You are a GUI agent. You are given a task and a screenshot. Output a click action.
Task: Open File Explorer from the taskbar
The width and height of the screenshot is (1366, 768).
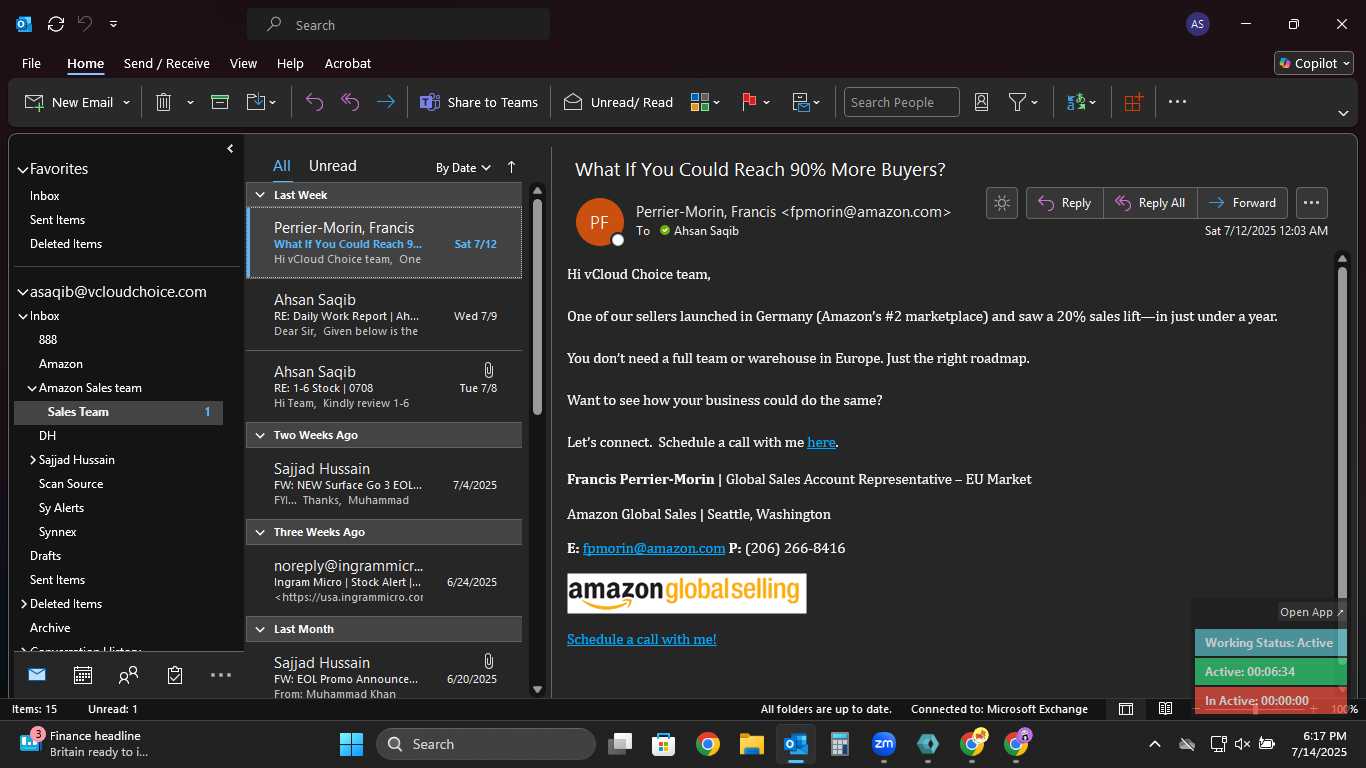752,744
